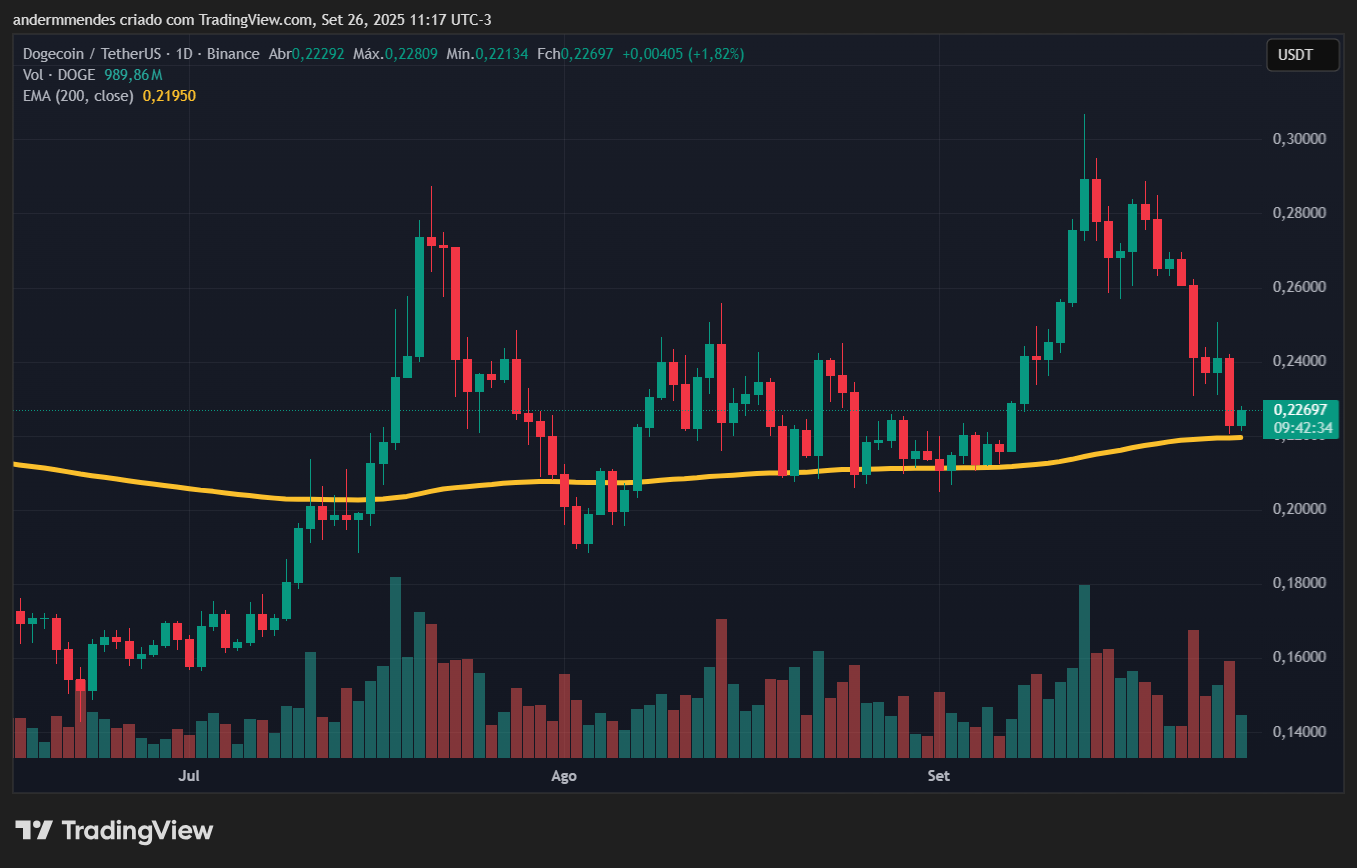The height and width of the screenshot is (868, 1357).
Task: Click the 0,18000 price axis label
Action: 1298,583
